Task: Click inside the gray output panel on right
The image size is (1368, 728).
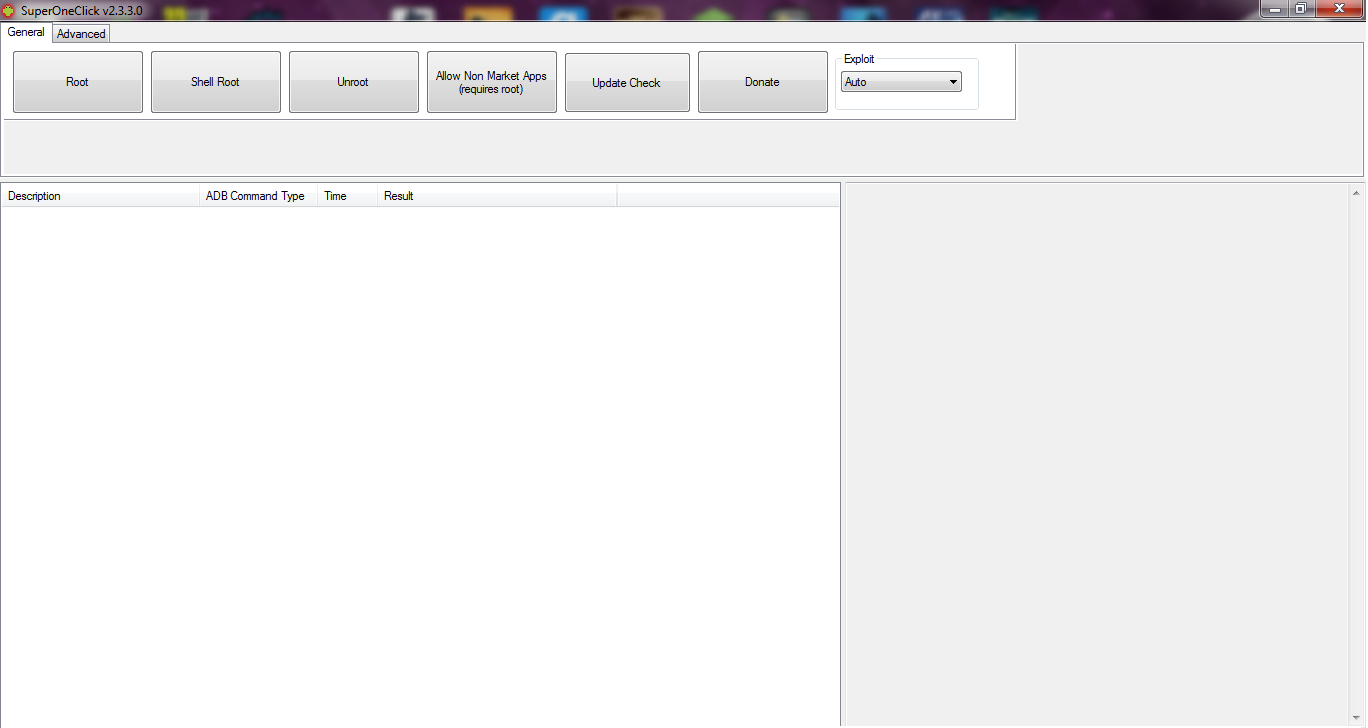Action: (x=1095, y=450)
